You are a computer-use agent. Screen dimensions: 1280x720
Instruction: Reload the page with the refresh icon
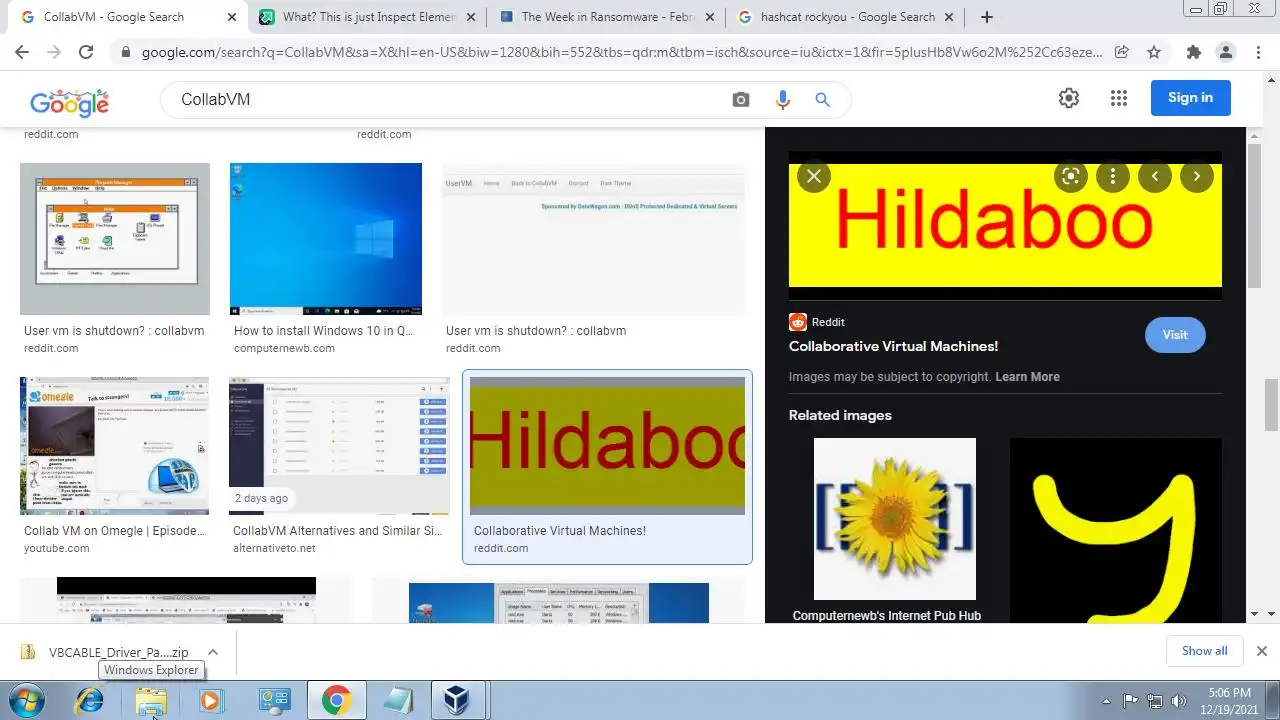point(86,52)
